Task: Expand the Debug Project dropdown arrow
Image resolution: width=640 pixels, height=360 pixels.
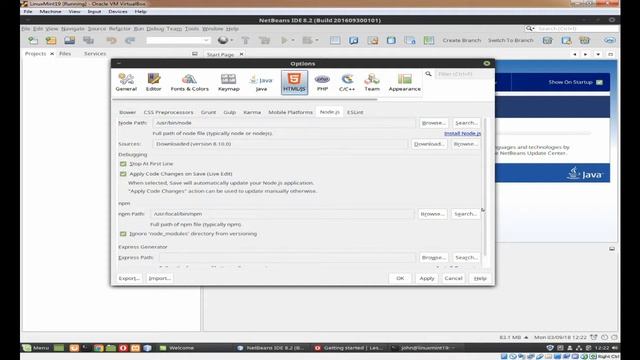Action: point(317,40)
